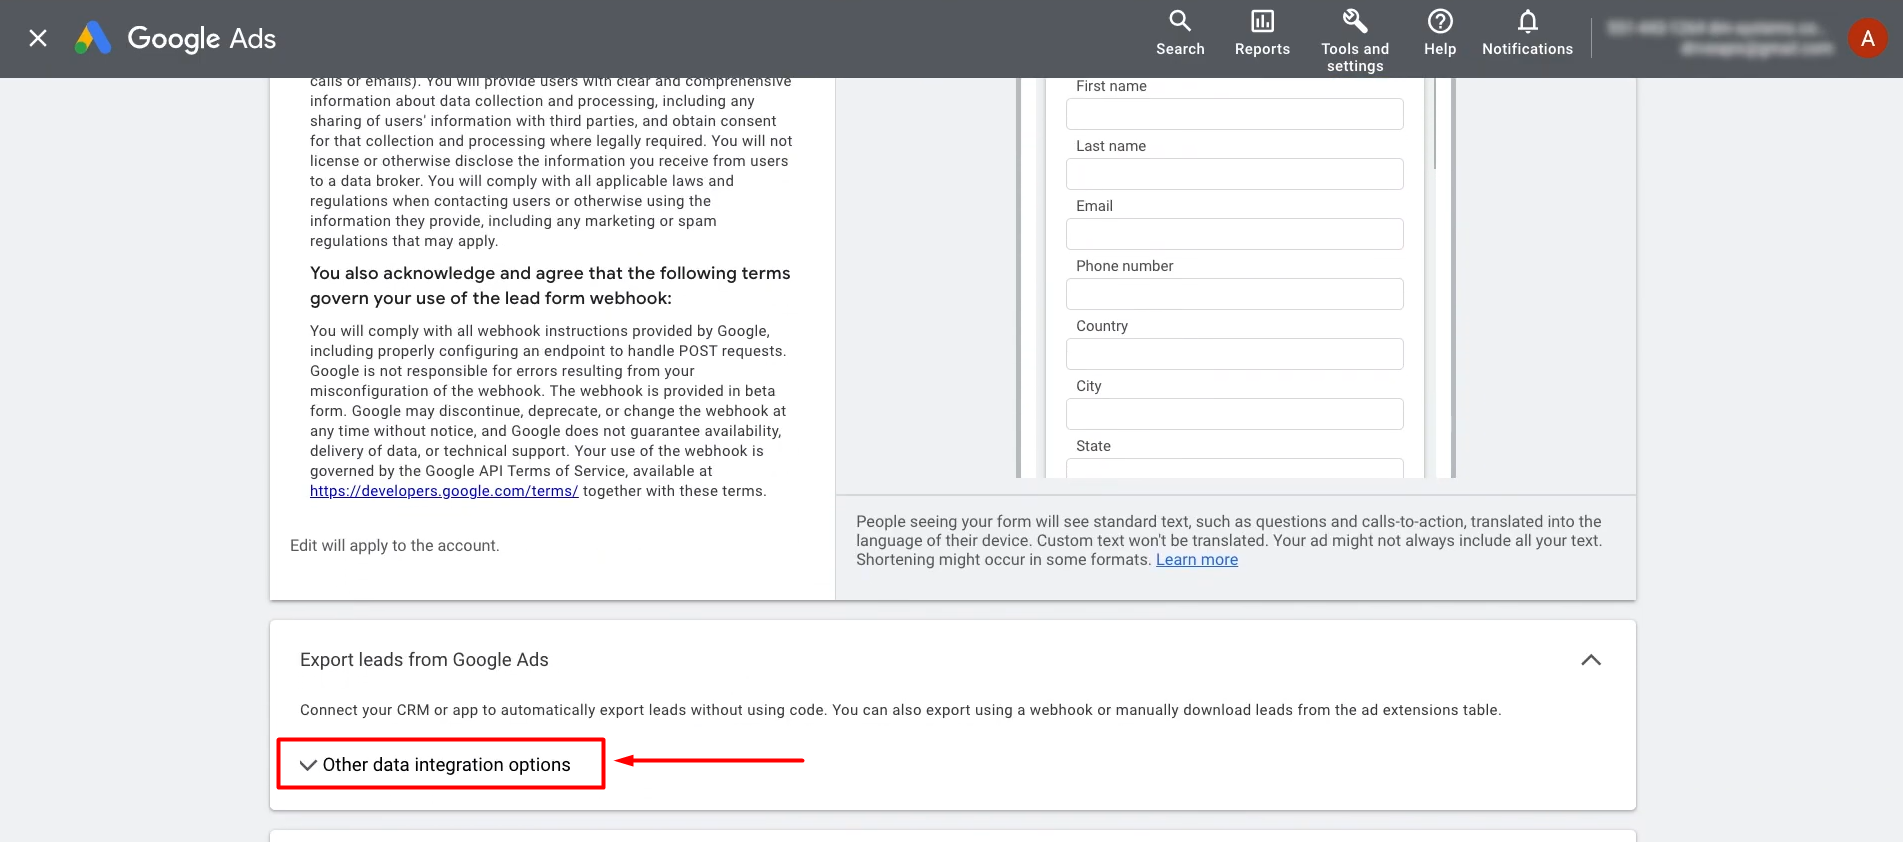The height and width of the screenshot is (842, 1903).
Task: Collapse the Export leads section chevron
Action: pyautogui.click(x=1590, y=660)
